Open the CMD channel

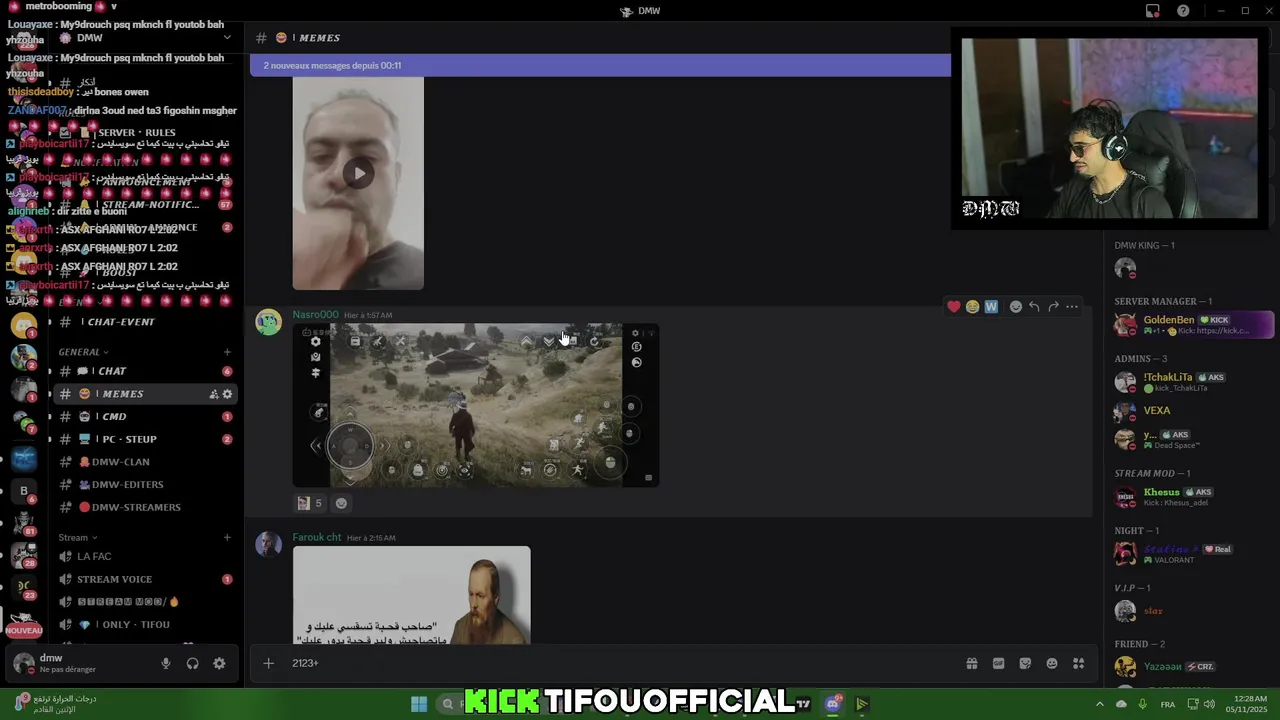[x=145, y=416]
